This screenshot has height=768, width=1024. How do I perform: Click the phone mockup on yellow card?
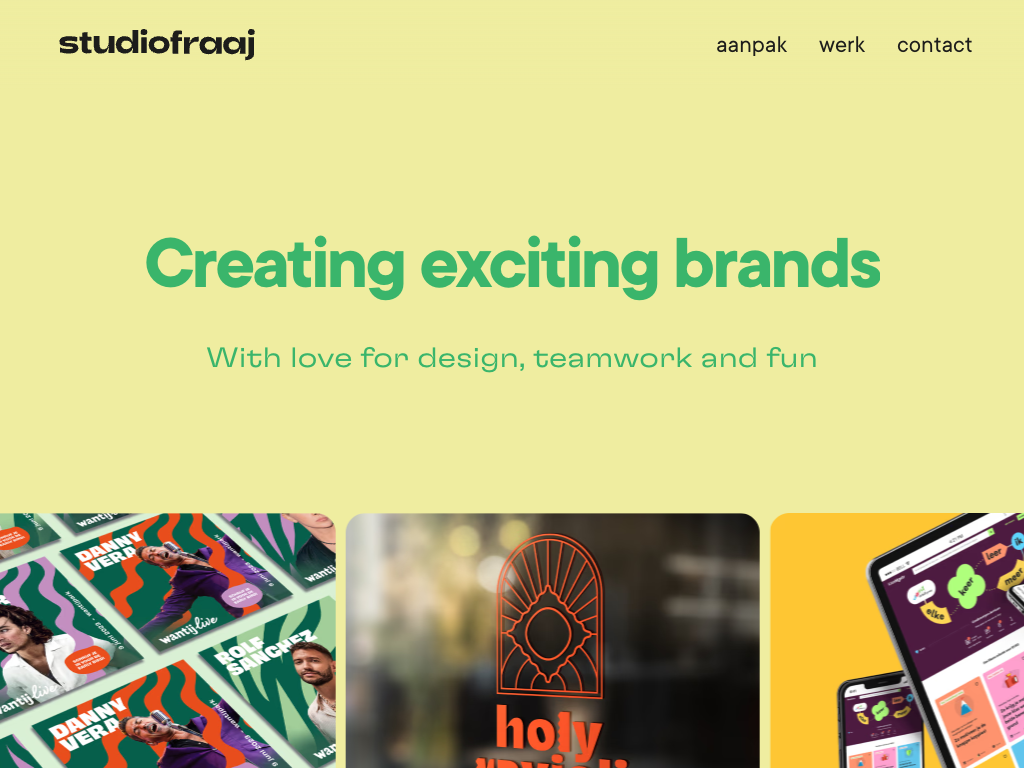coord(882,722)
